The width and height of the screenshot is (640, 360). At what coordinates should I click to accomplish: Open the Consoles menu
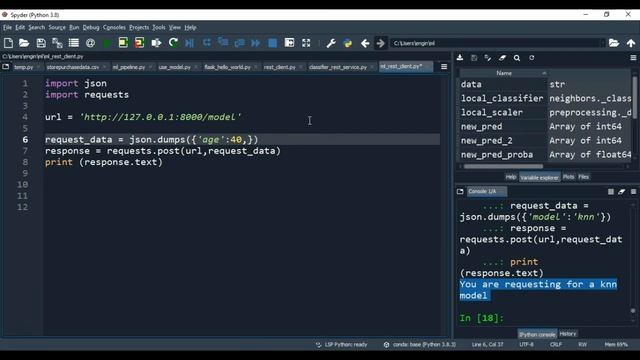point(114,27)
